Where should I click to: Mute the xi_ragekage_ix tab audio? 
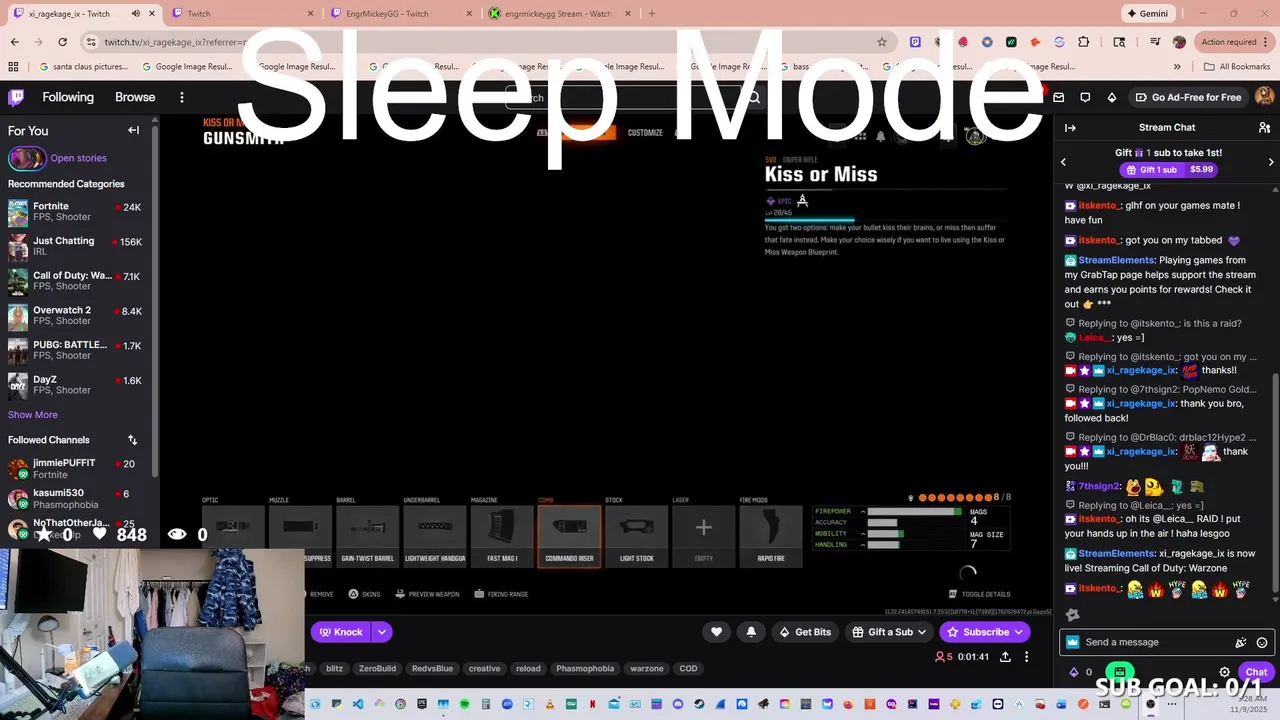(x=136, y=14)
